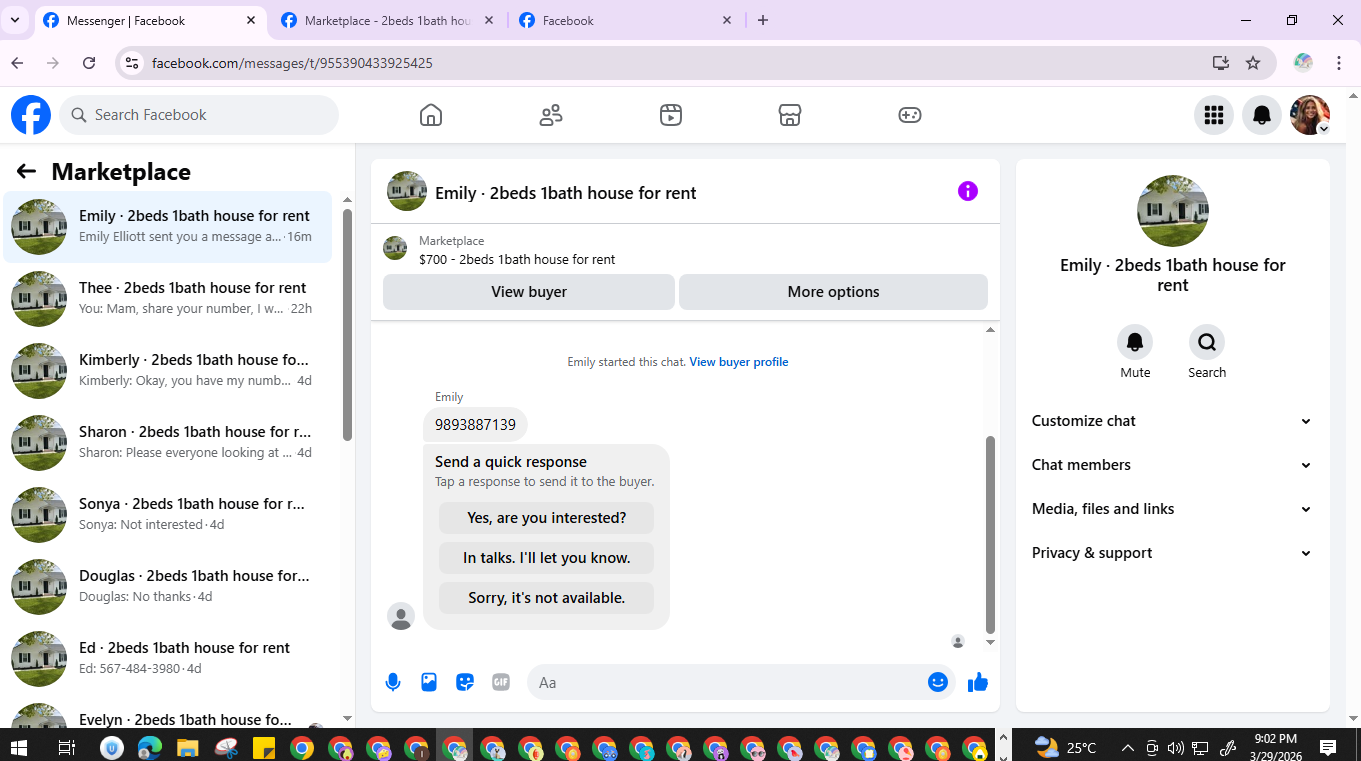Expand the Chat members section
This screenshot has width=1361, height=761.
(x=1172, y=465)
